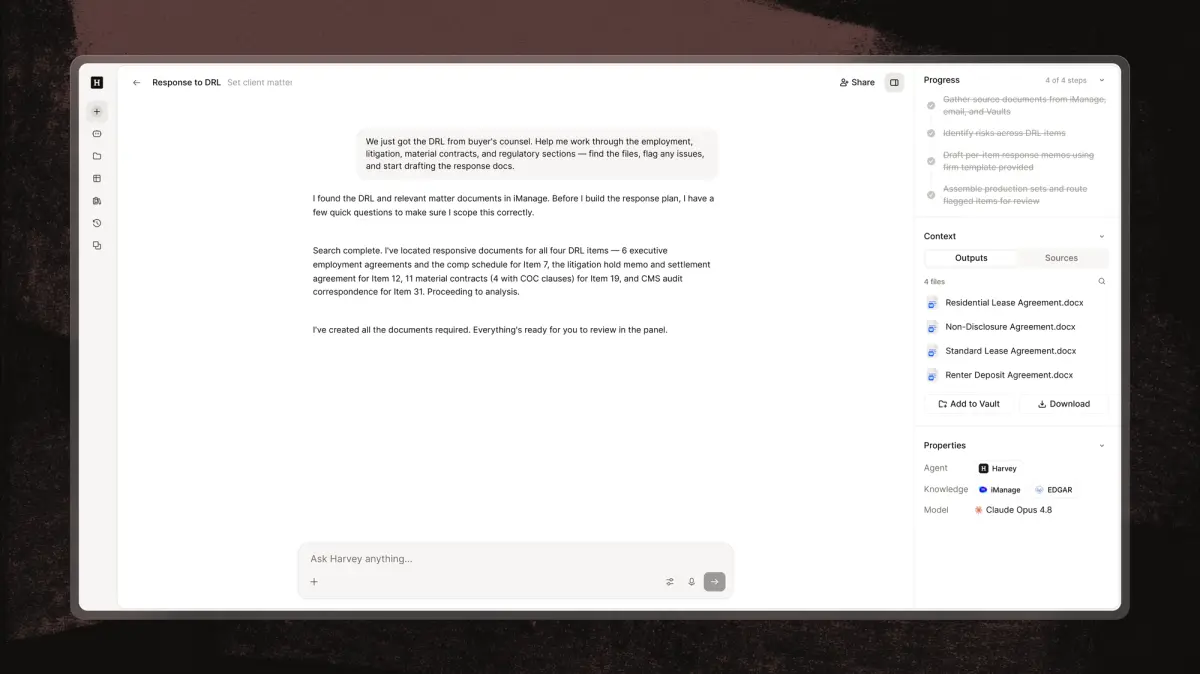Collapse the Properties section chevron

(1102, 446)
